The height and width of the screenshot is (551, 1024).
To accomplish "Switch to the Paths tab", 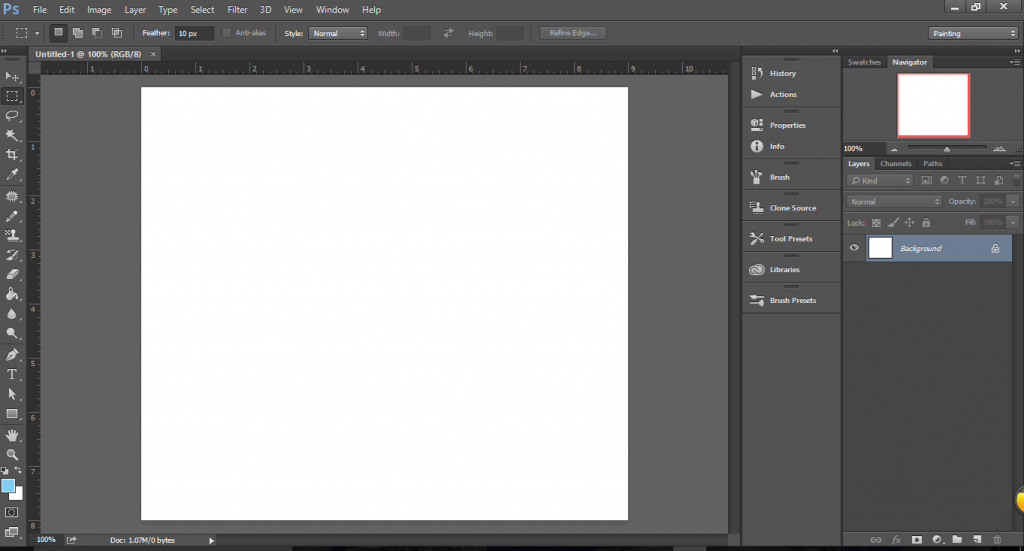I will pyautogui.click(x=933, y=164).
